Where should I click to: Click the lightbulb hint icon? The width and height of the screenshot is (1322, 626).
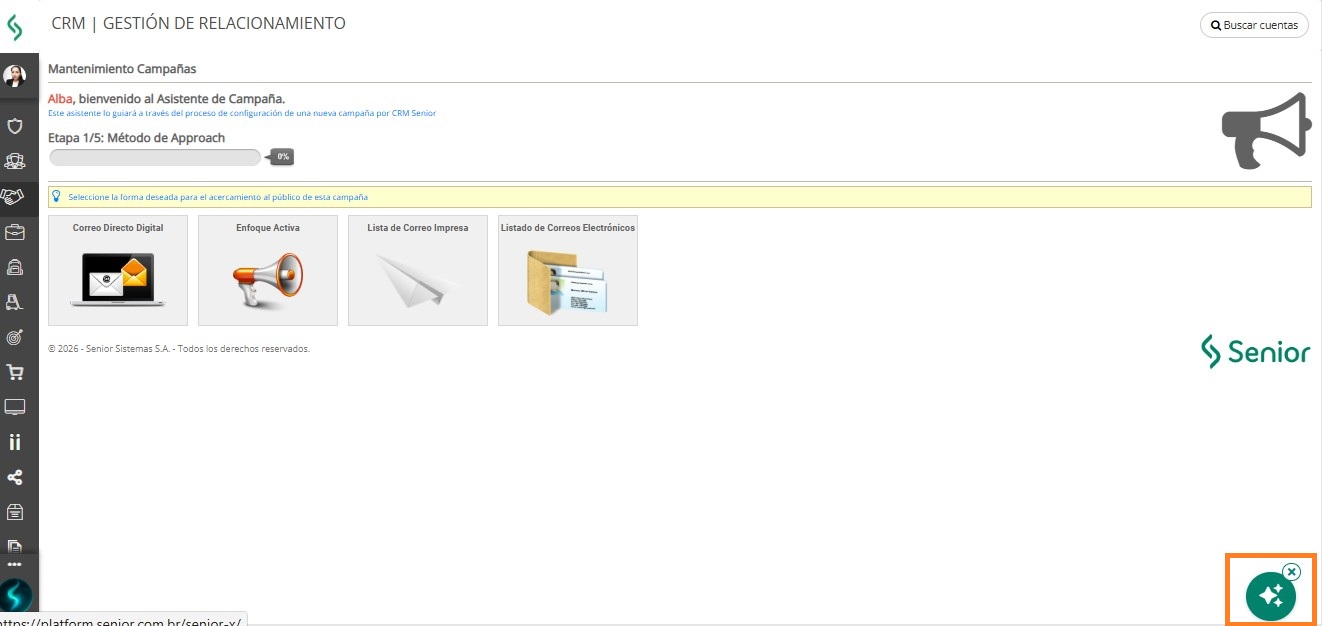[x=56, y=196]
